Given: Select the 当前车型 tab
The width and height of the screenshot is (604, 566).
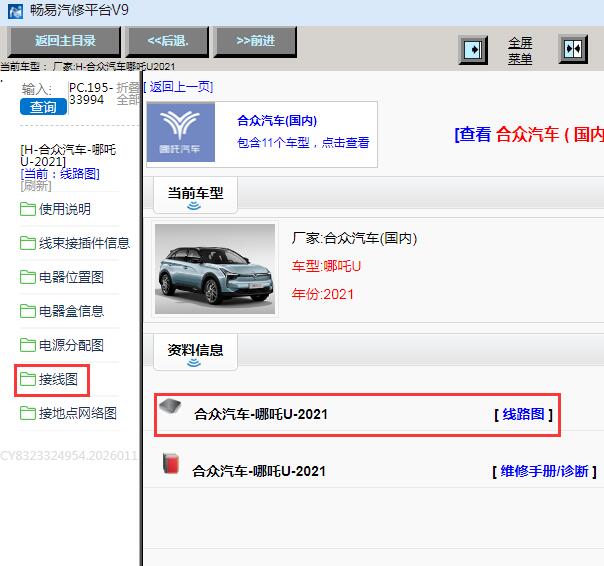Looking at the screenshot, I should 195,195.
